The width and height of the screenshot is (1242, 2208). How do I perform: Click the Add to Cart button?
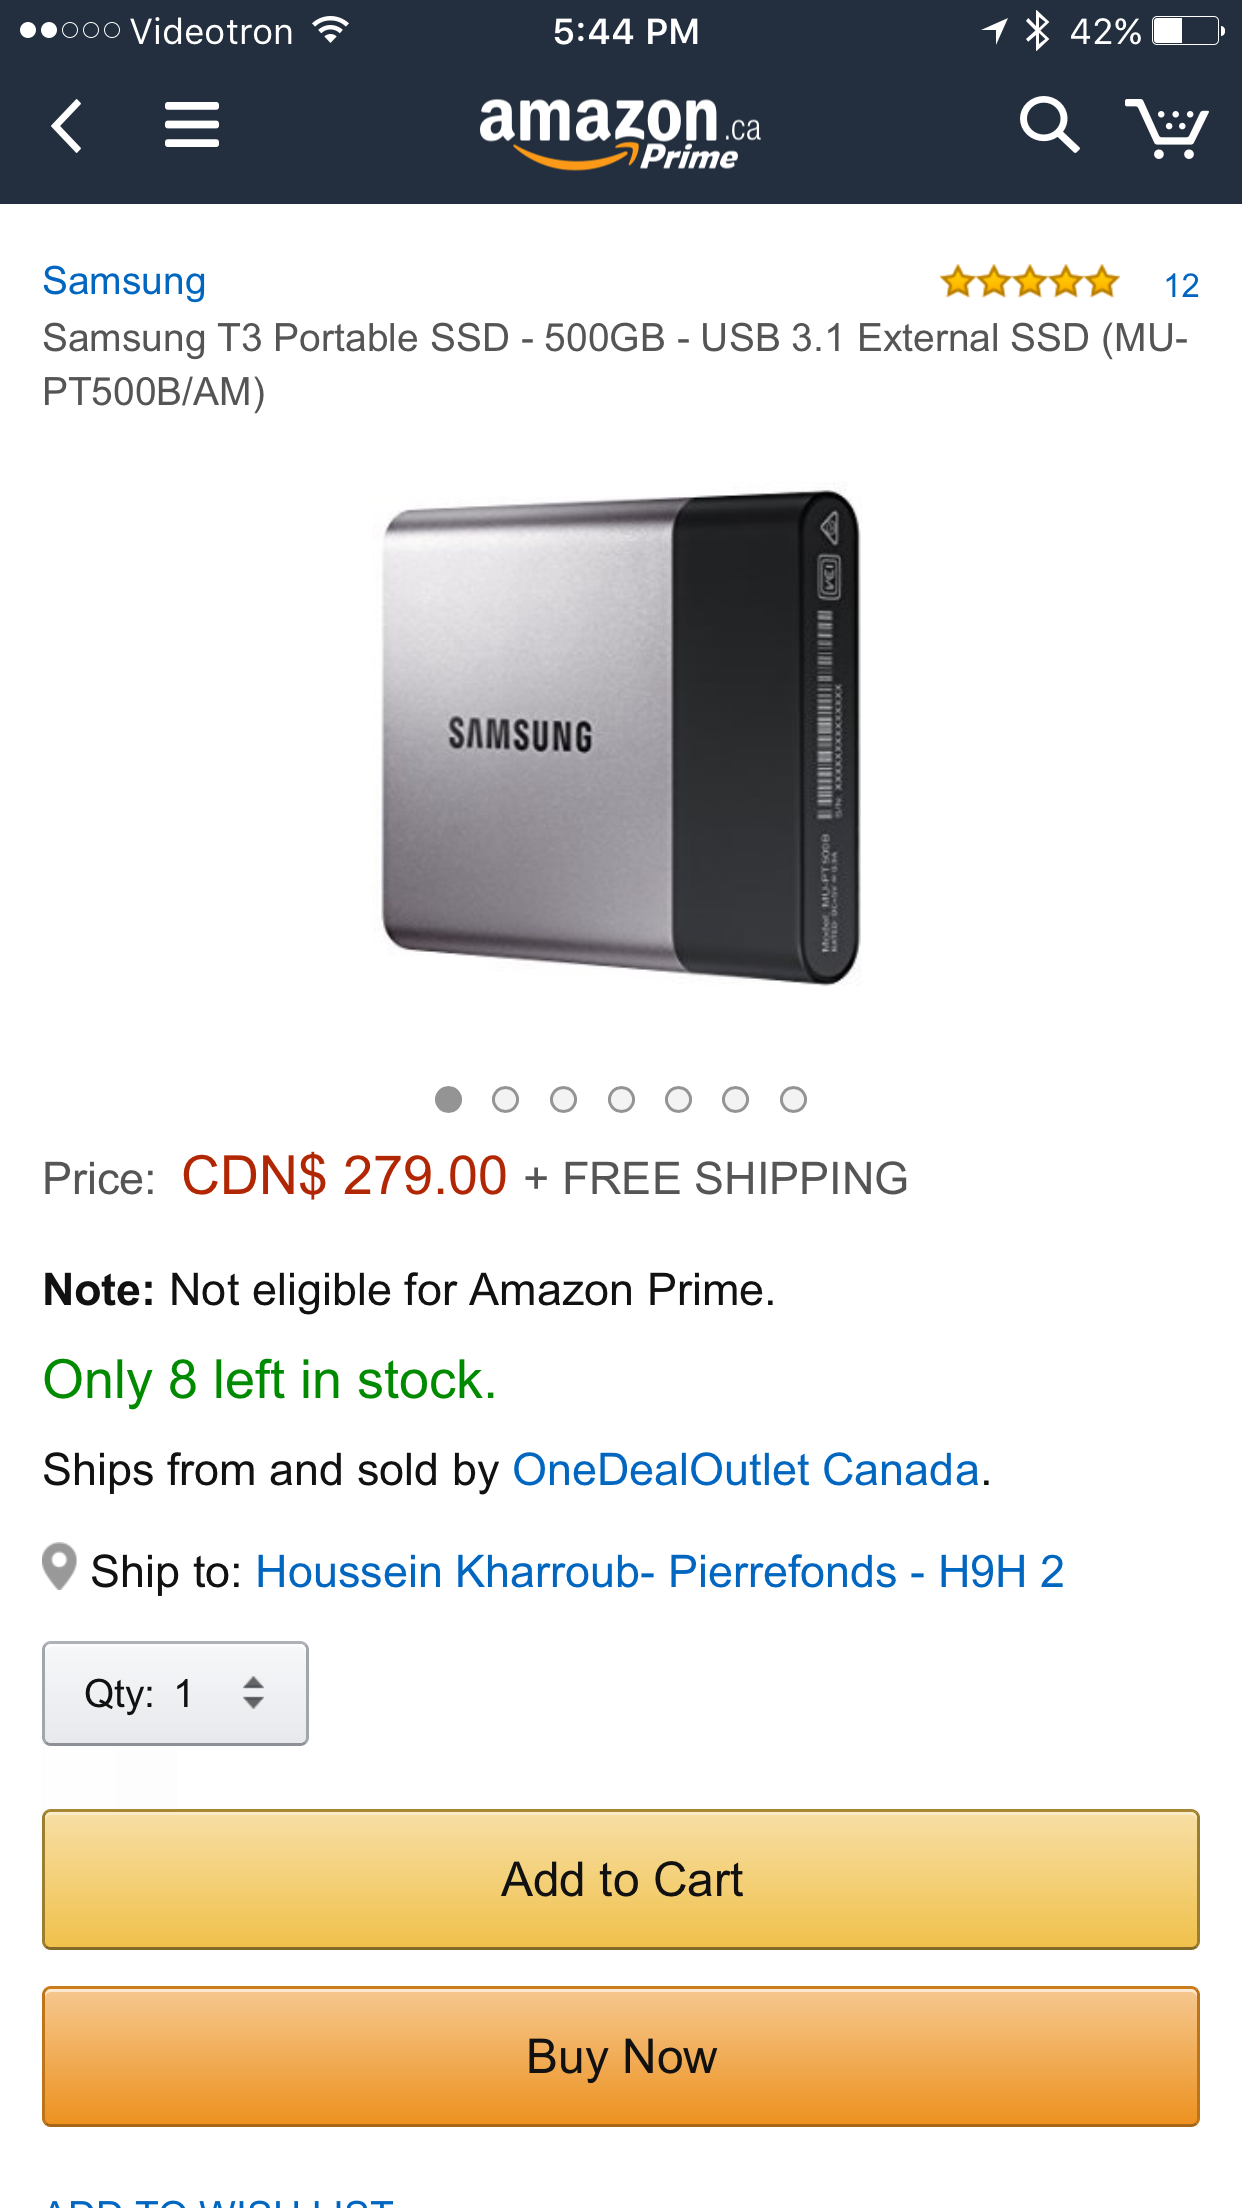point(621,1879)
